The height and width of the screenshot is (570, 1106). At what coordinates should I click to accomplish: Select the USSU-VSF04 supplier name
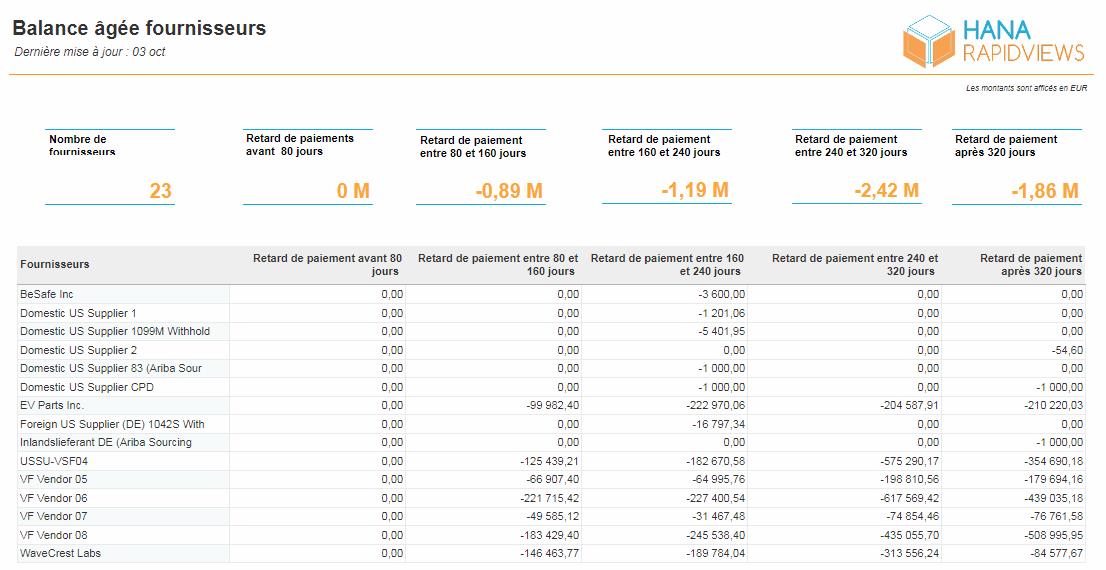point(53,461)
